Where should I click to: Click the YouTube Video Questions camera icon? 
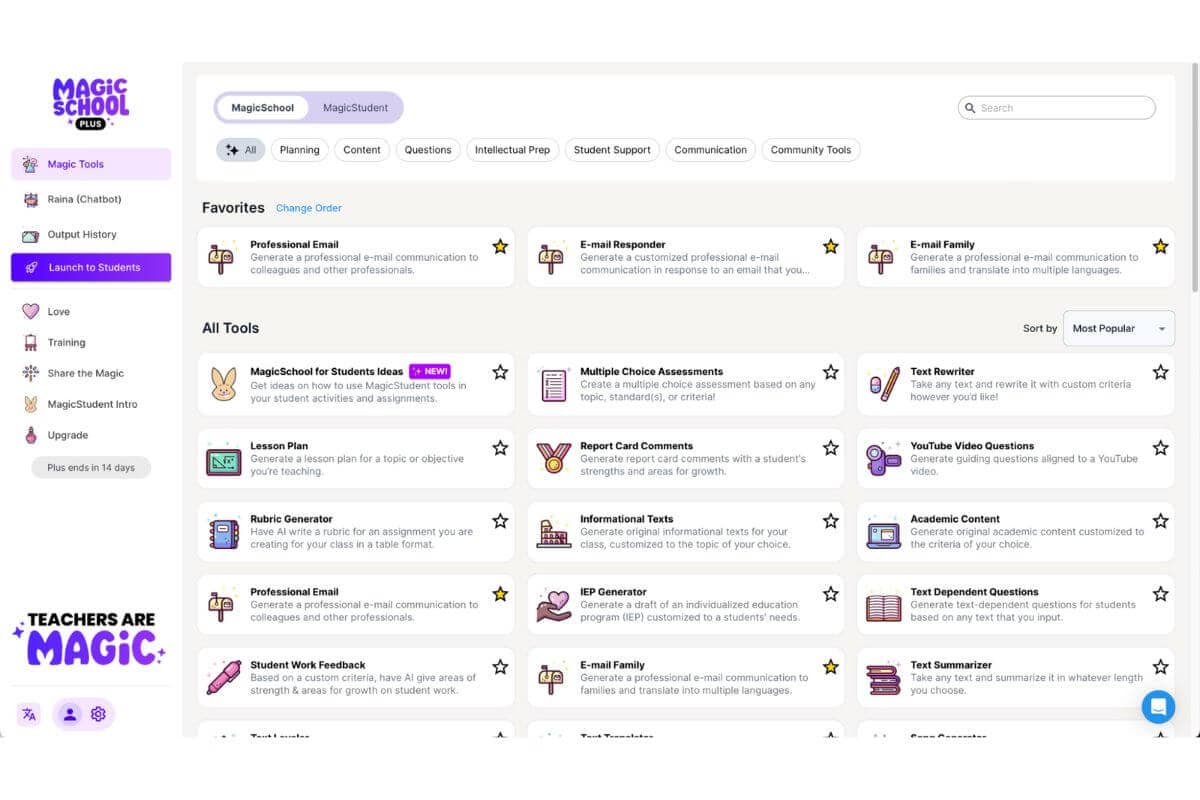pos(884,459)
